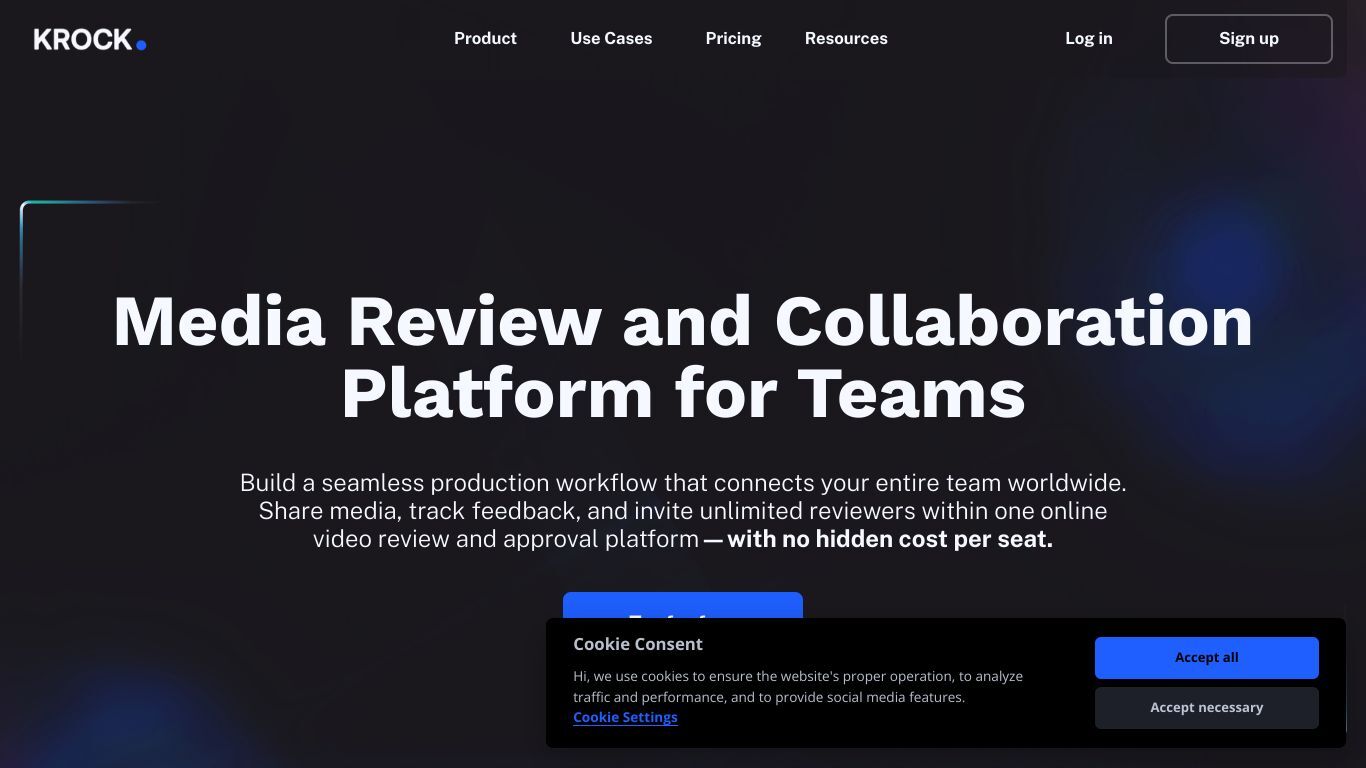
Task: Click the 'Cookie Consent' heading
Action: click(x=638, y=644)
